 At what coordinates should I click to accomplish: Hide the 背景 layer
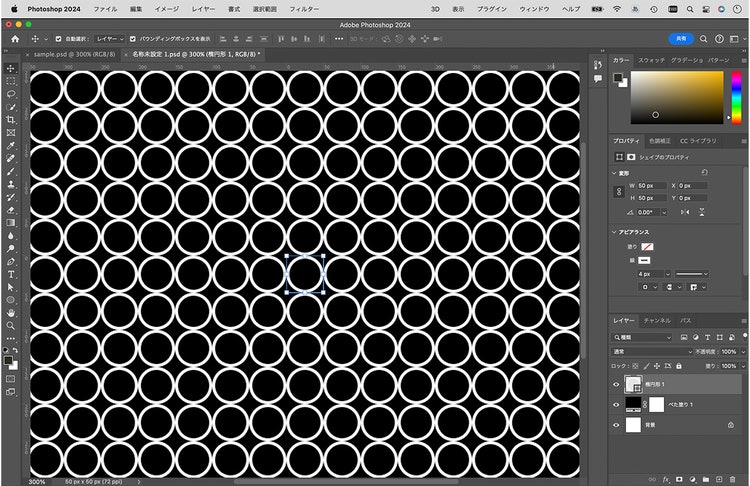[616, 425]
